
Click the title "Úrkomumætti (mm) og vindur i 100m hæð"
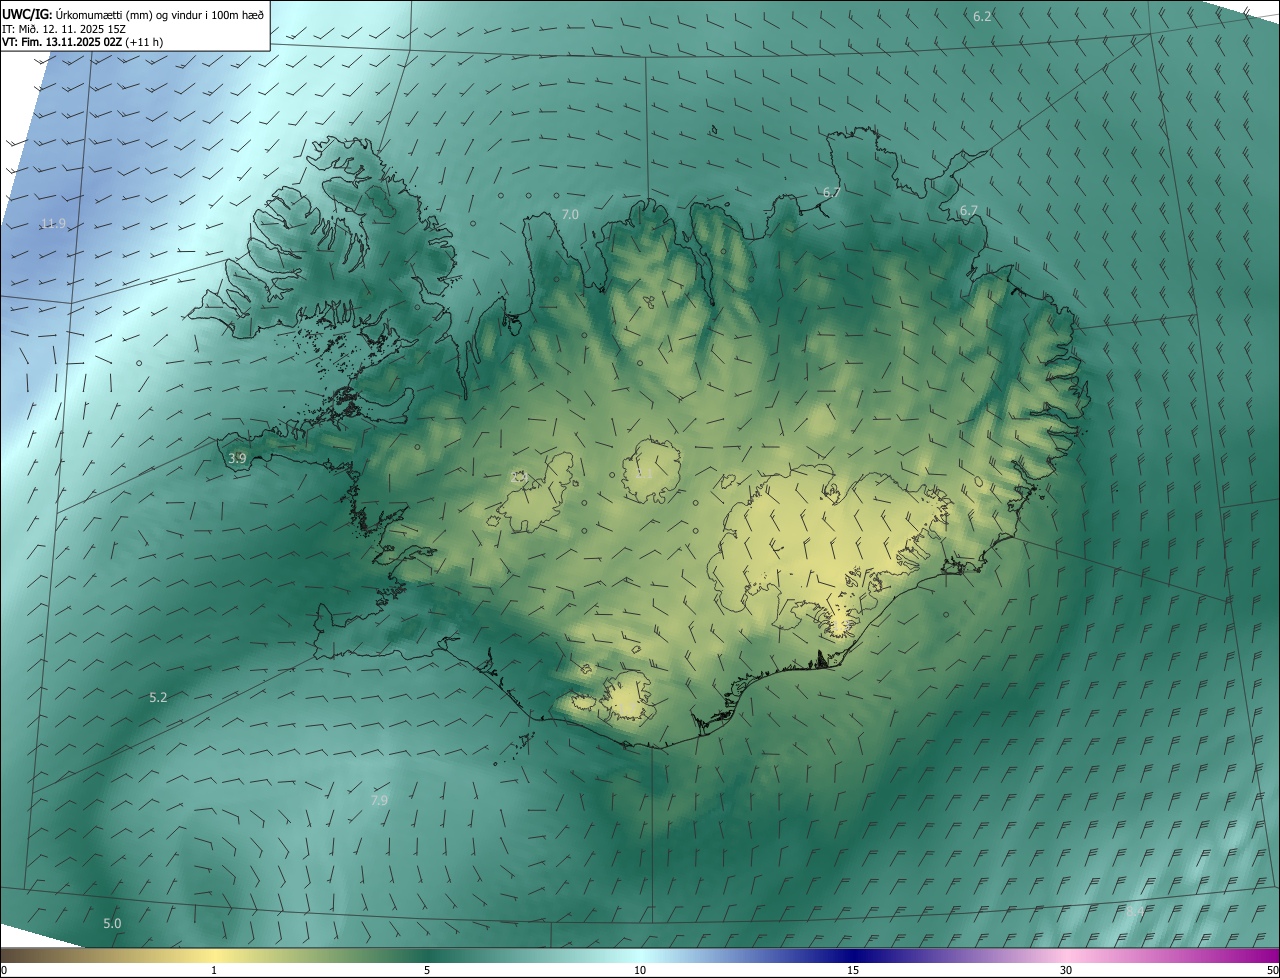160,13
